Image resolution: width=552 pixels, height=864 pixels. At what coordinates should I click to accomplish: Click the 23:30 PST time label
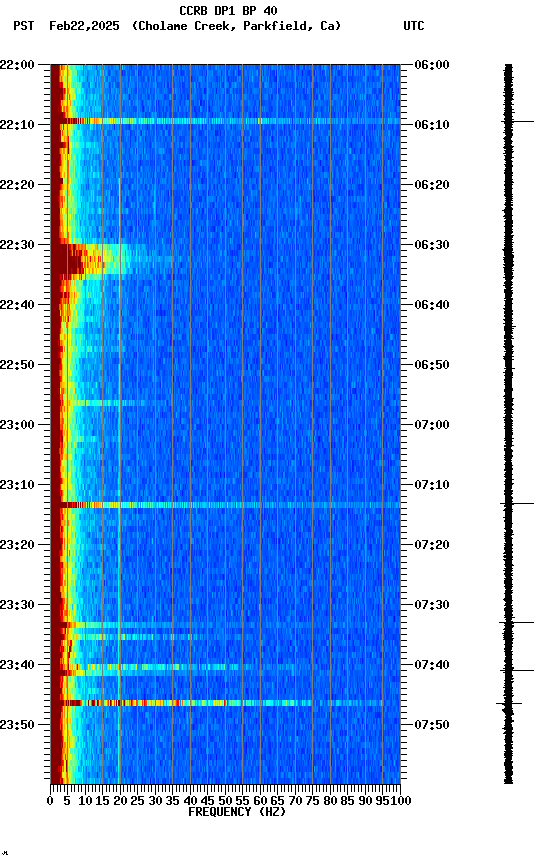(17, 606)
